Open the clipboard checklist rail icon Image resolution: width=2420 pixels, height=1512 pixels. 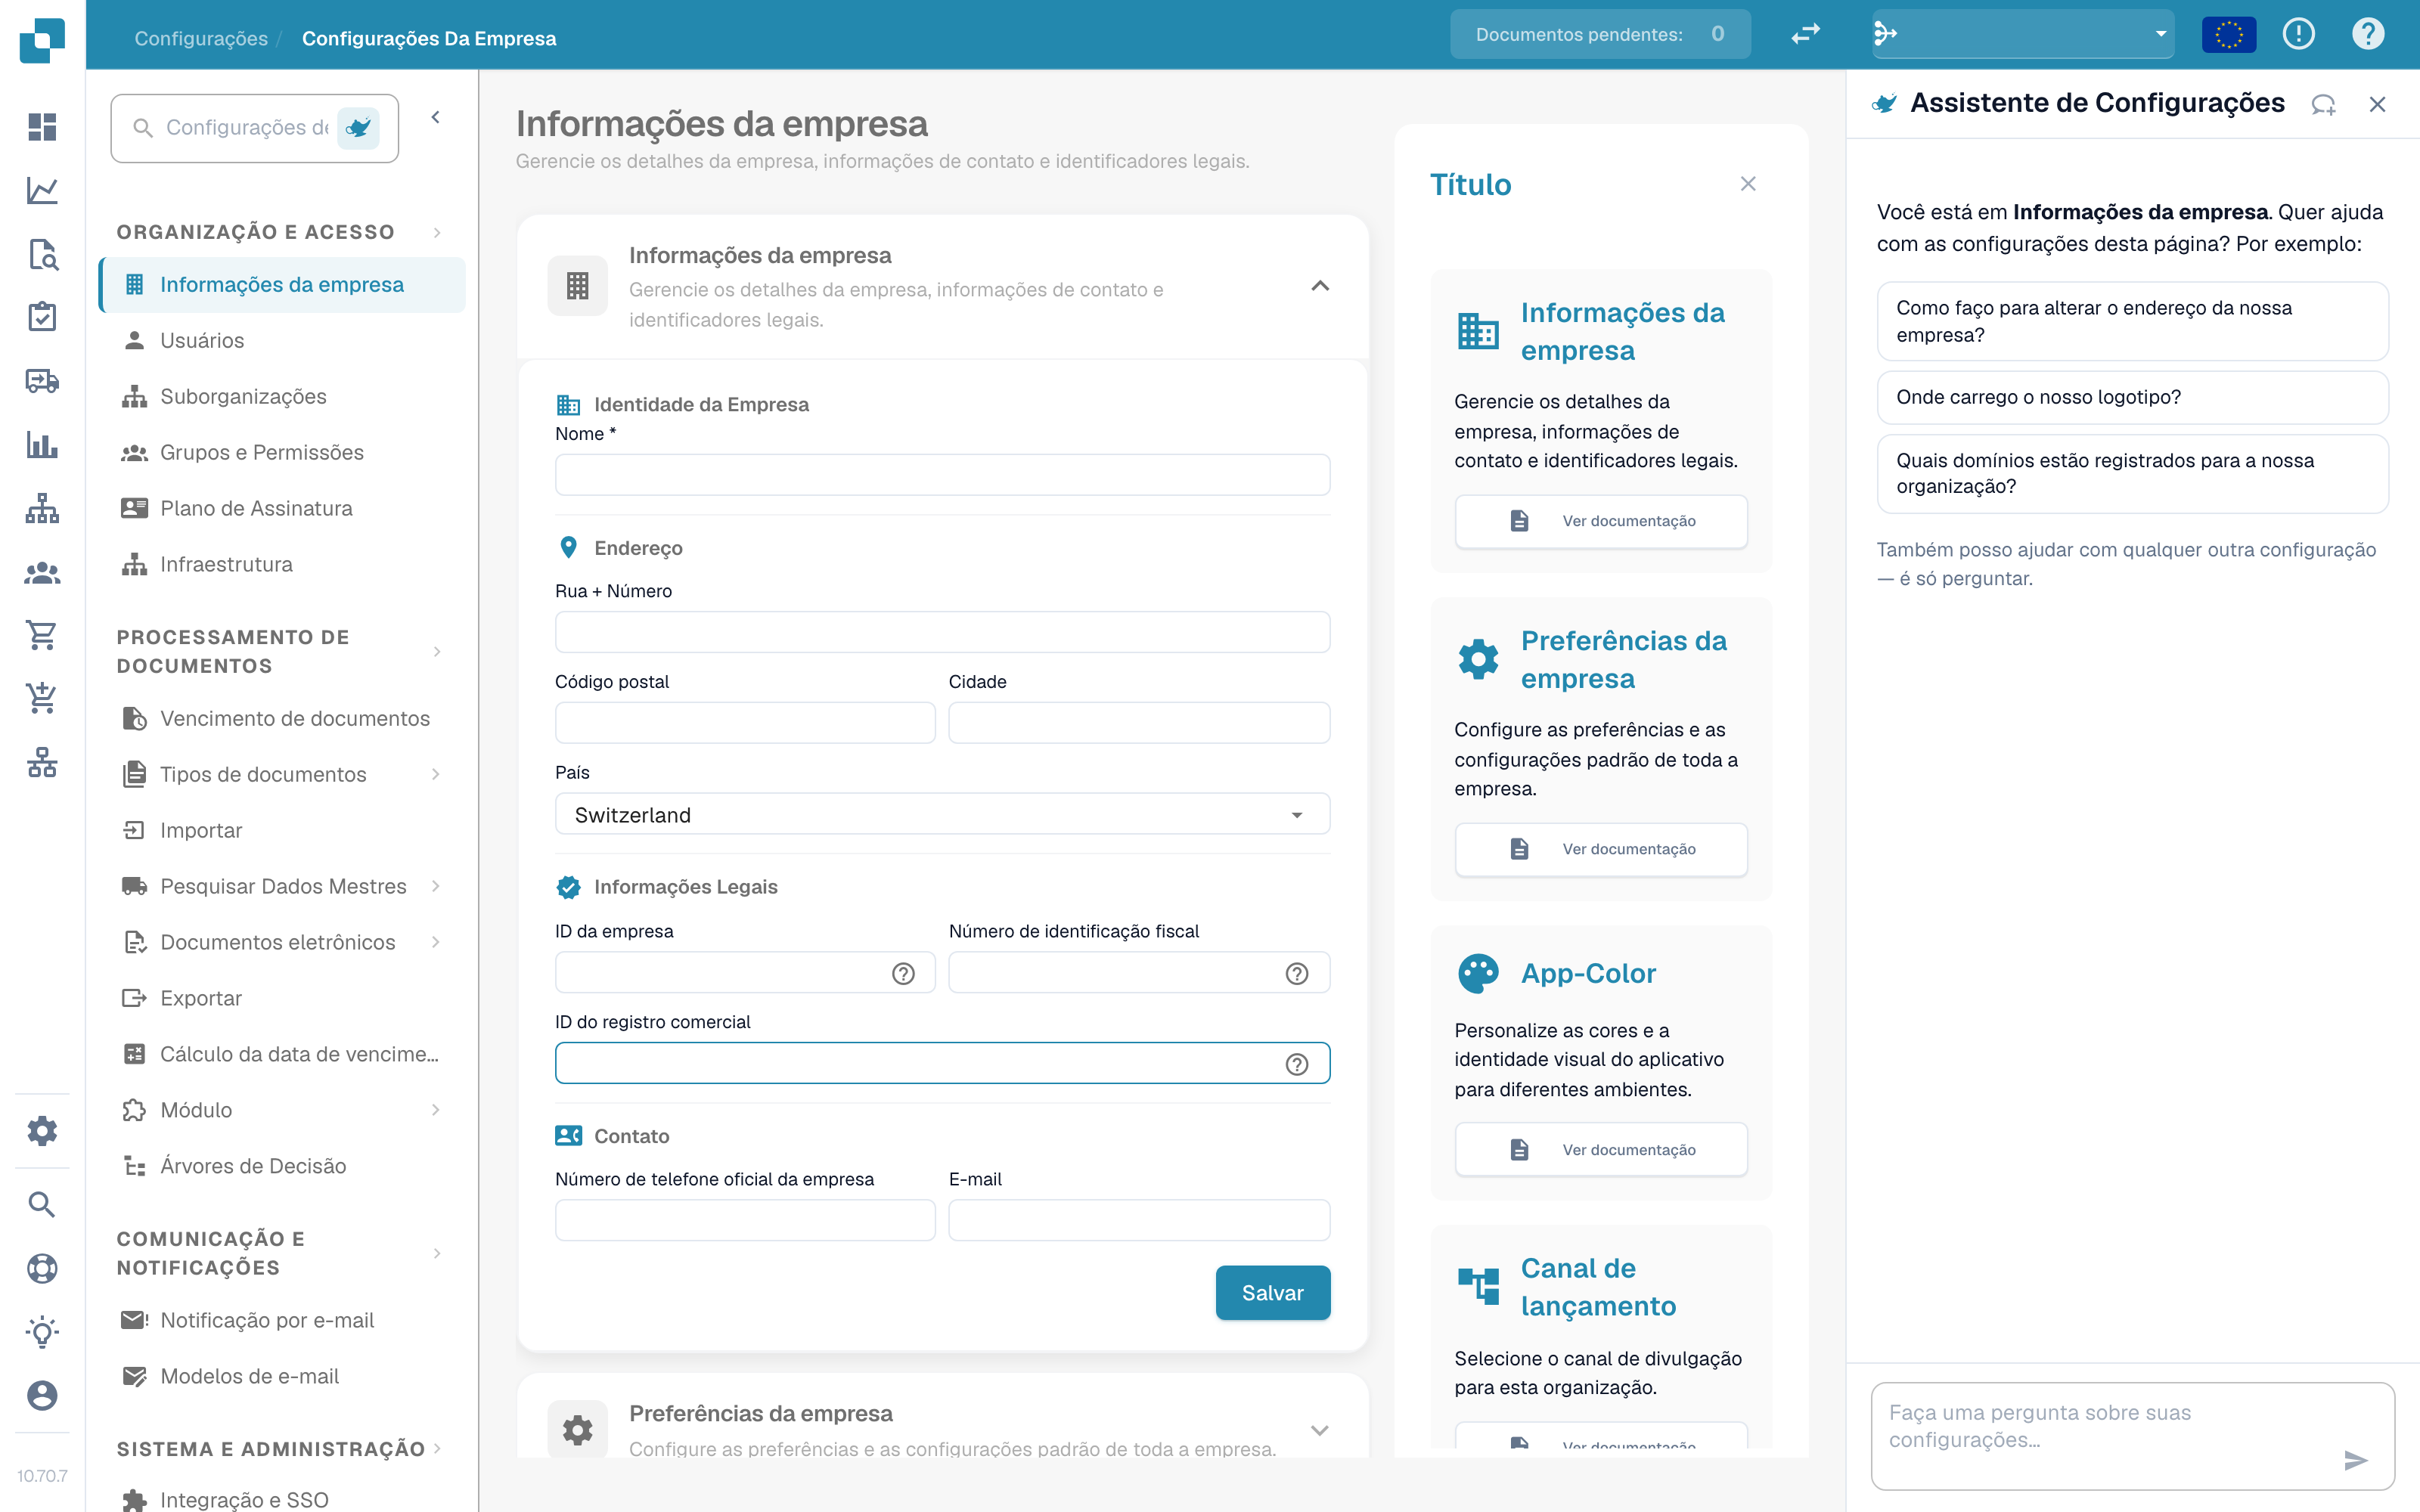coord(42,317)
